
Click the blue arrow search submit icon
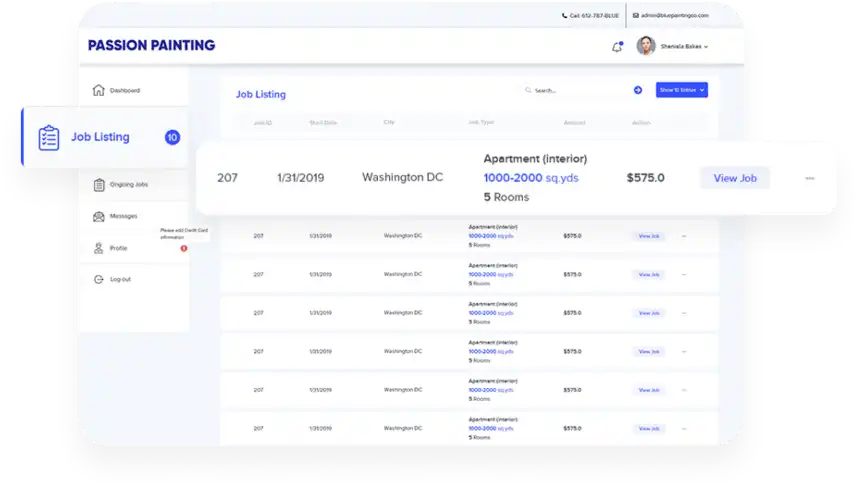pos(638,90)
